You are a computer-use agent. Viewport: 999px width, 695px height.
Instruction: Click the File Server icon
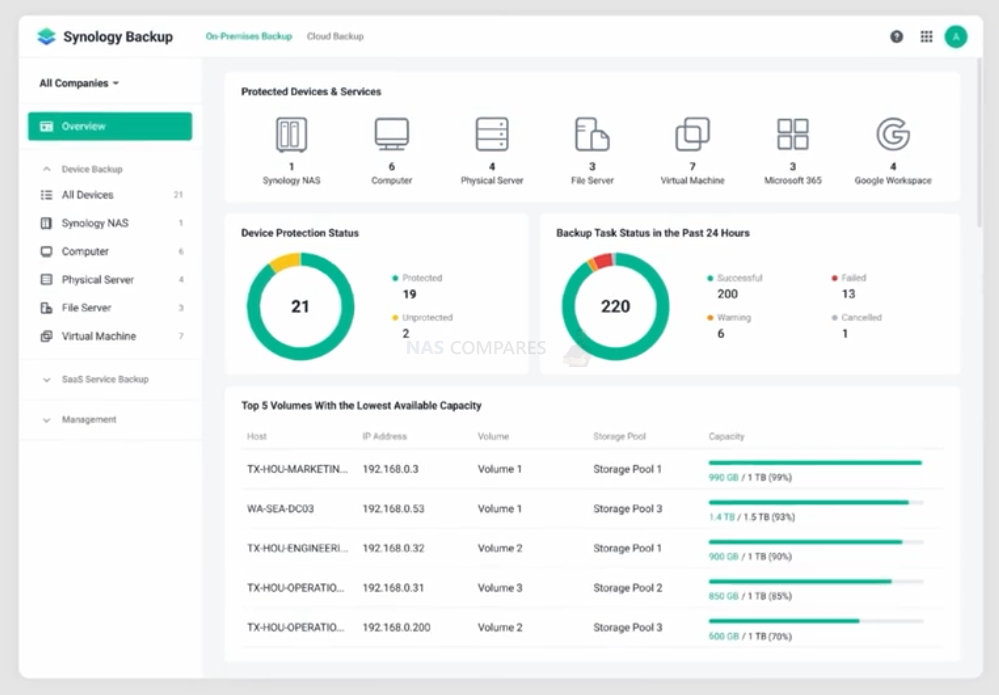pyautogui.click(x=592, y=134)
